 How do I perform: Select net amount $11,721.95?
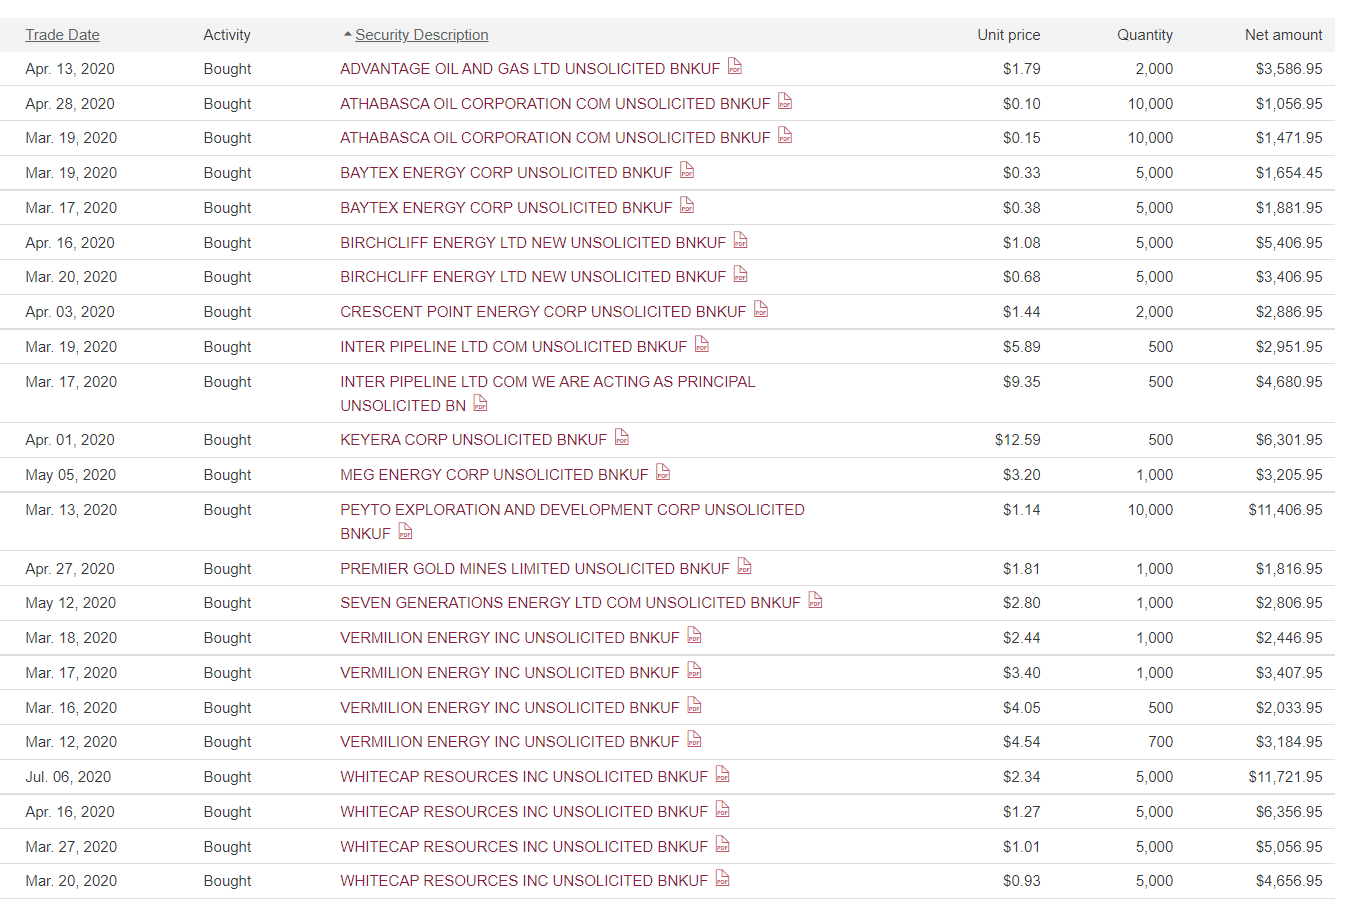pos(1285,777)
